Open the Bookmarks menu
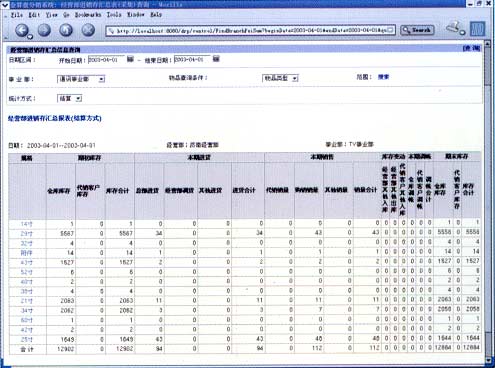Viewport: 495px width, 368px height. (88, 15)
